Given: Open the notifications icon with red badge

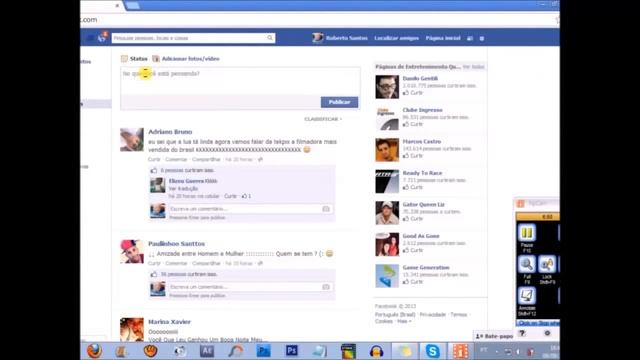Looking at the screenshot, I should (x=102, y=38).
